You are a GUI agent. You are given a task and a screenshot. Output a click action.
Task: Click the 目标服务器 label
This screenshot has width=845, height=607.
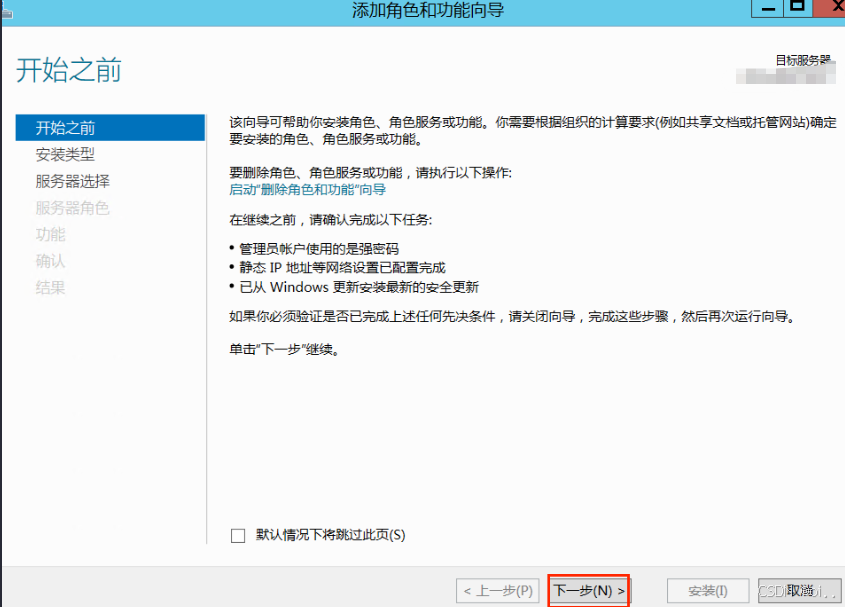pos(803,60)
